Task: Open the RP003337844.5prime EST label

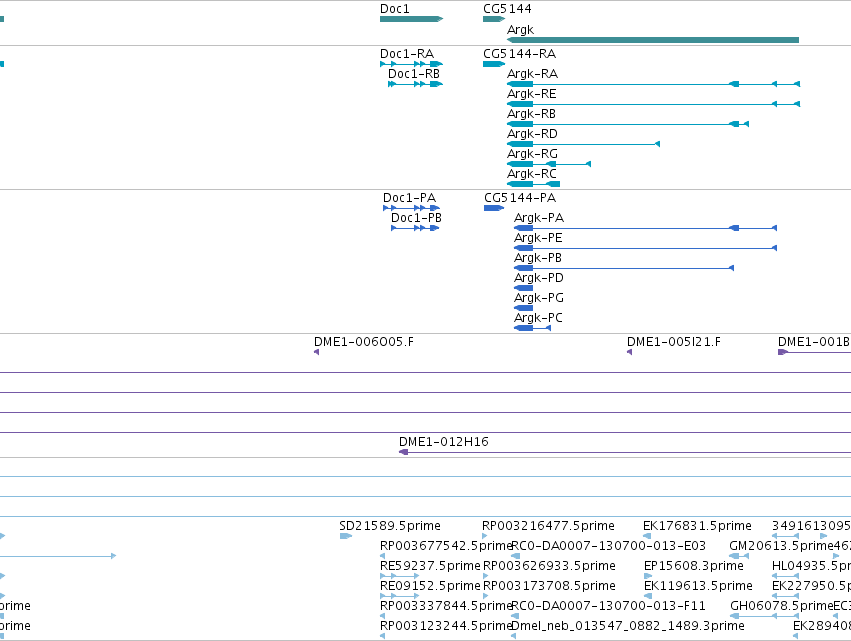Action: (446, 606)
